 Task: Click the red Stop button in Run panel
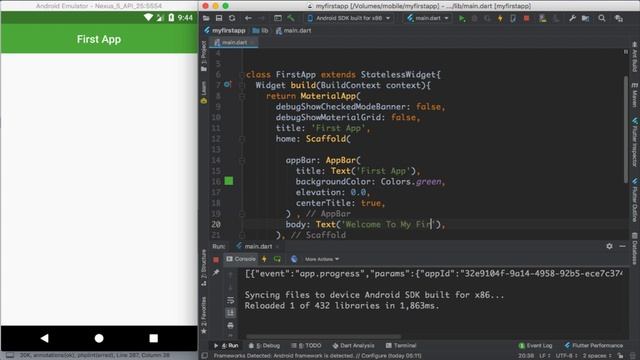coord(216,260)
